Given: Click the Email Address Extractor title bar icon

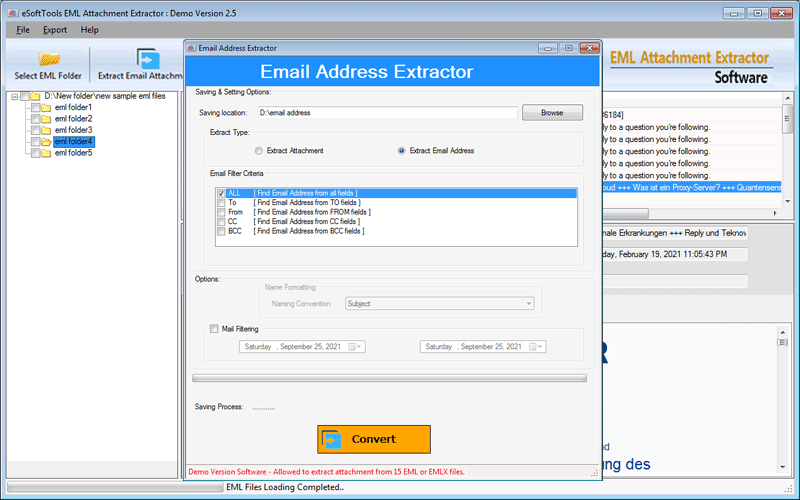Looking at the screenshot, I should point(191,48).
